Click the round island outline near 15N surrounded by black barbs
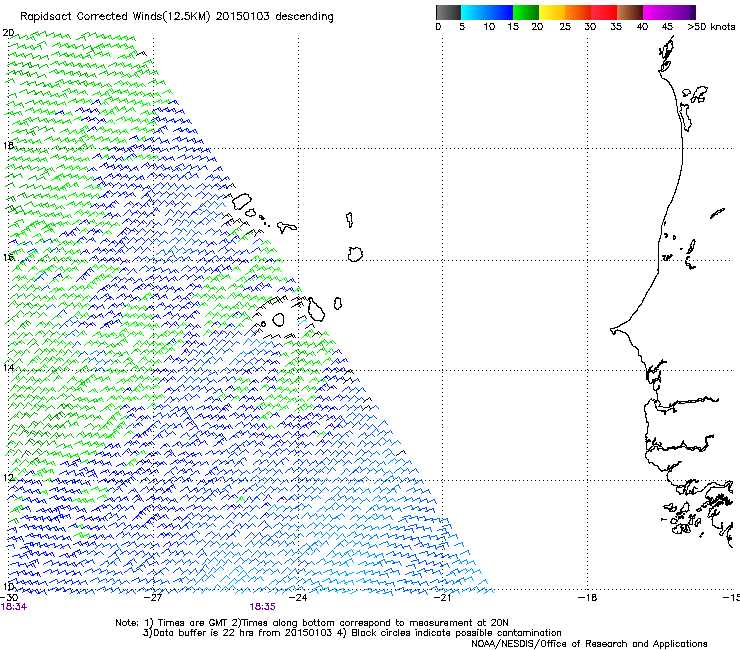The width and height of the screenshot is (740, 650). point(278,320)
